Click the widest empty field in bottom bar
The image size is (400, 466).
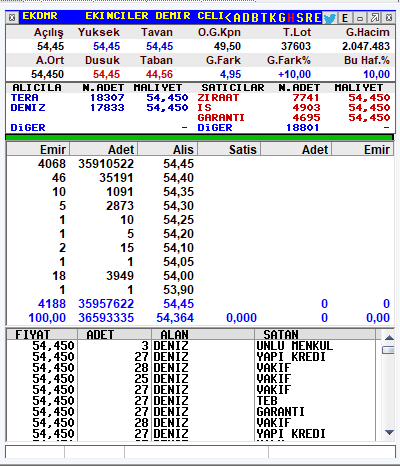click(x=196, y=452)
